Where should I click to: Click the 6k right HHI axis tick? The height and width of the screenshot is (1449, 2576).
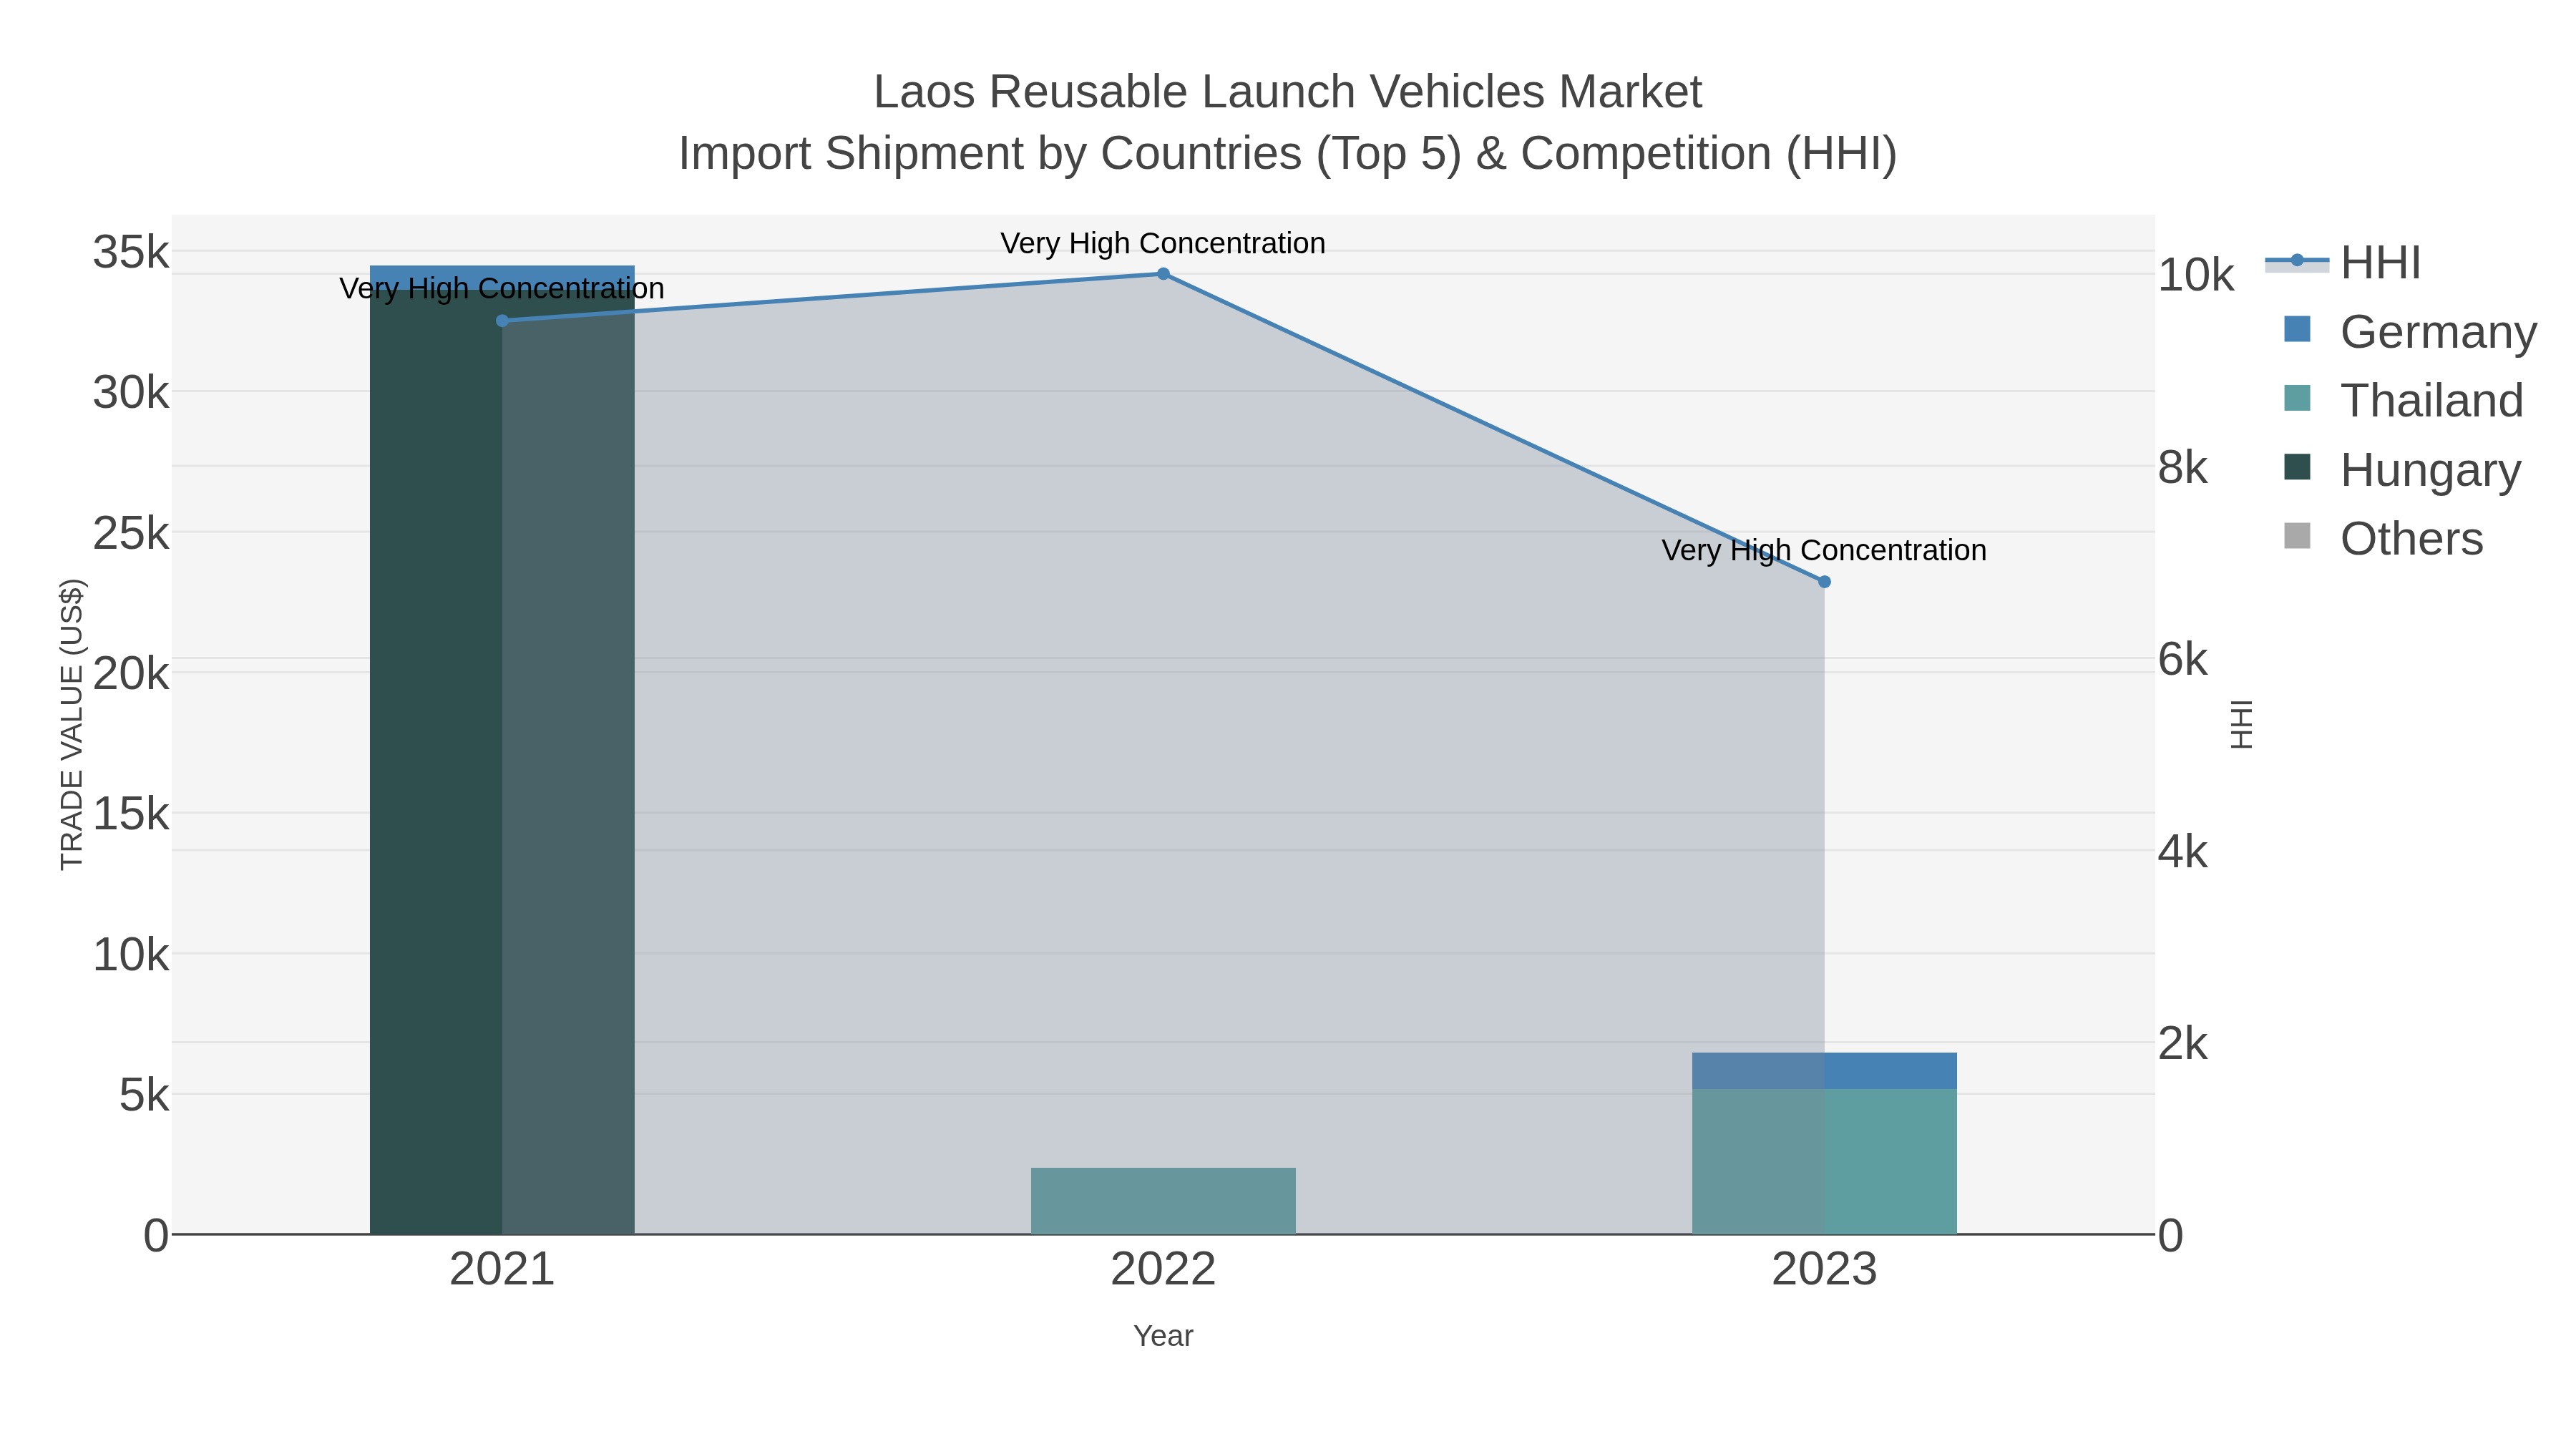(x=2183, y=659)
